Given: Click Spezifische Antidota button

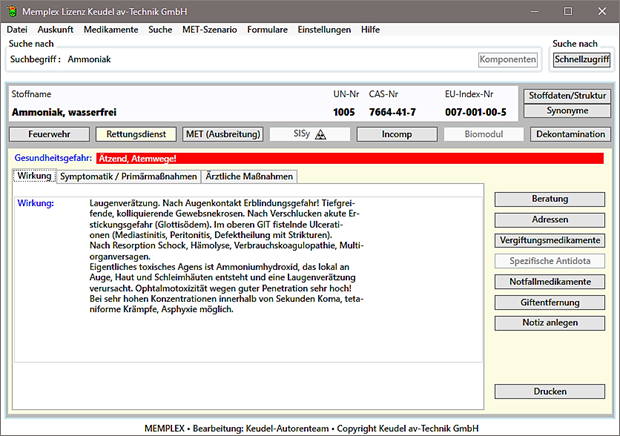Looking at the screenshot, I should 550,261.
